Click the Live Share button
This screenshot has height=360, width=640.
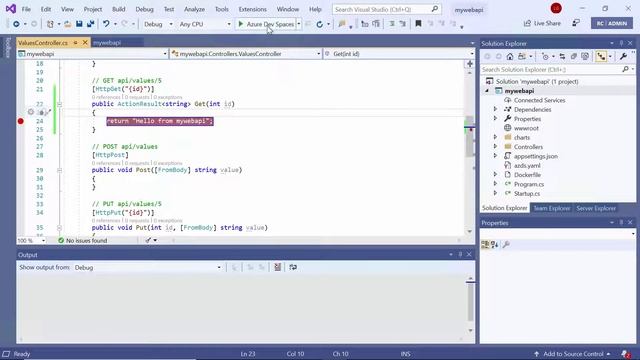coord(542,23)
